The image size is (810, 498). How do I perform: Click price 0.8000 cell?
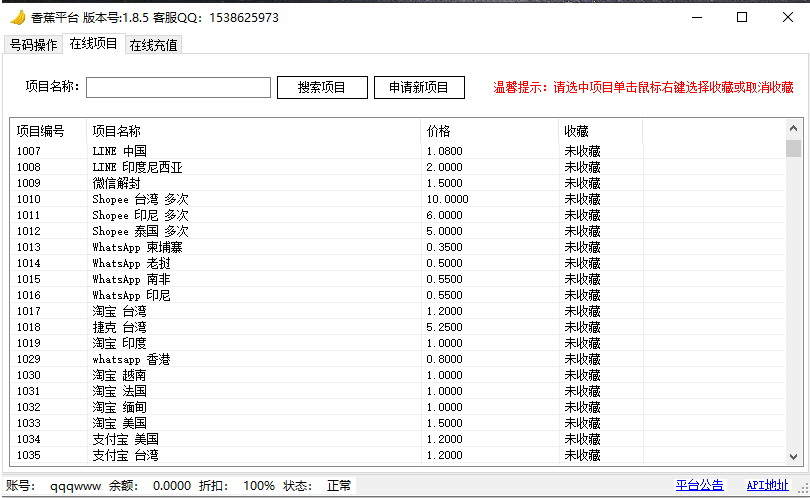444,359
